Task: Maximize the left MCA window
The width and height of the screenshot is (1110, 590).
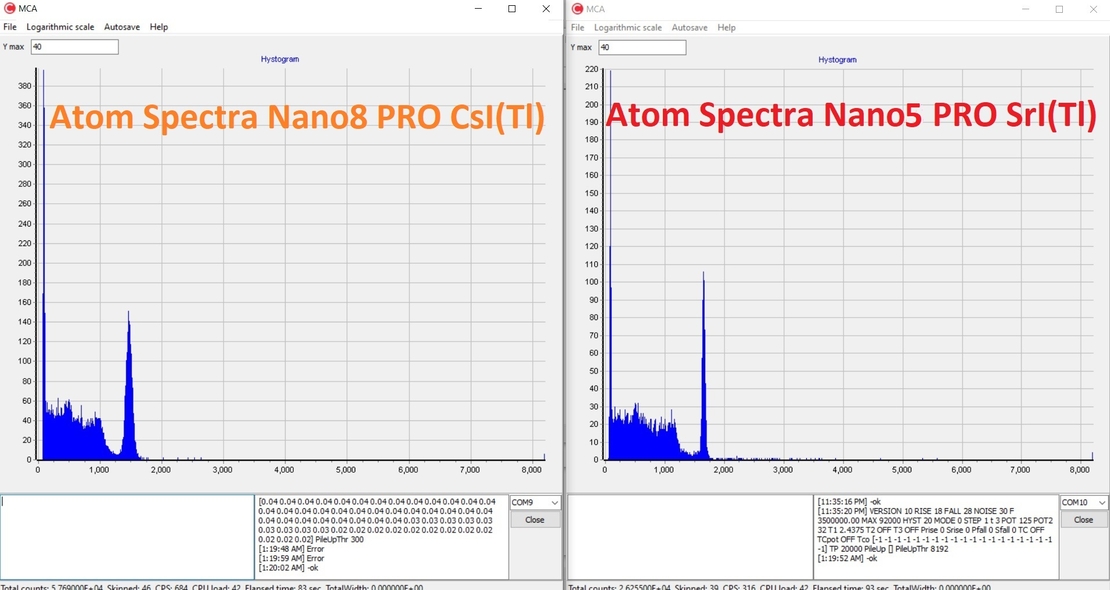Action: [x=512, y=8]
